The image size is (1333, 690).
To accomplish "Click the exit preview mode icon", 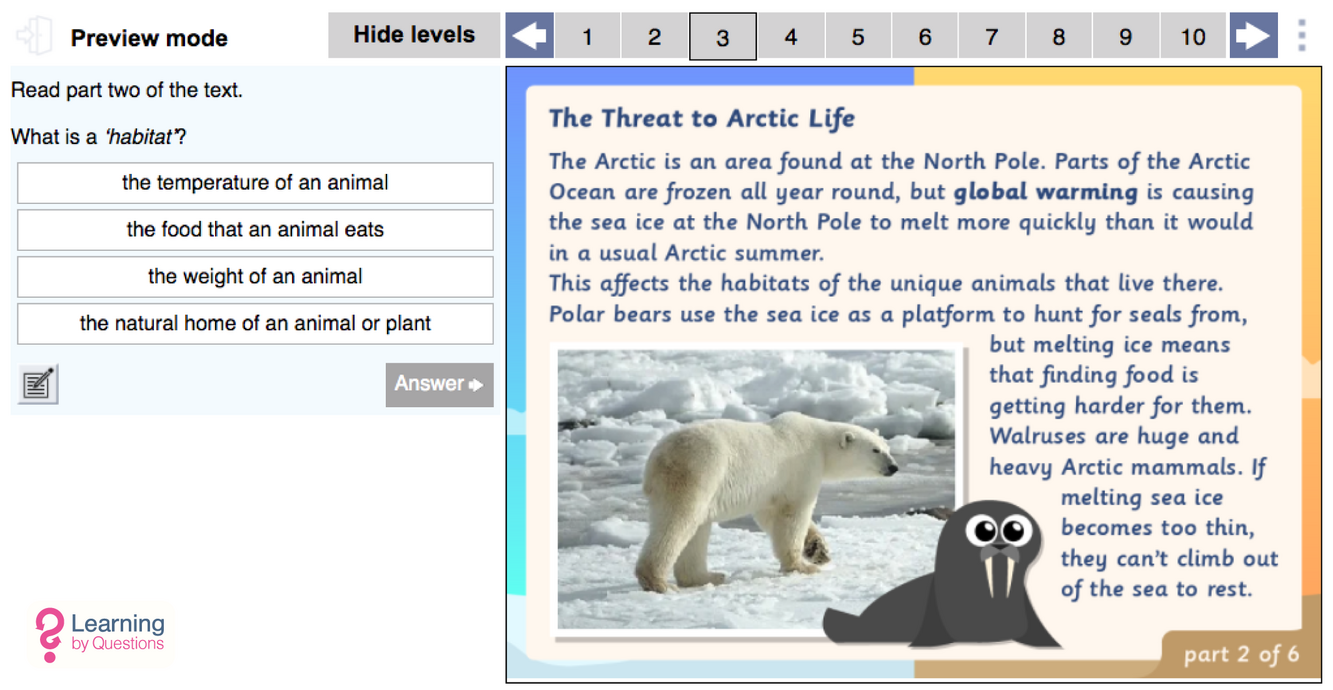I will point(34,36).
